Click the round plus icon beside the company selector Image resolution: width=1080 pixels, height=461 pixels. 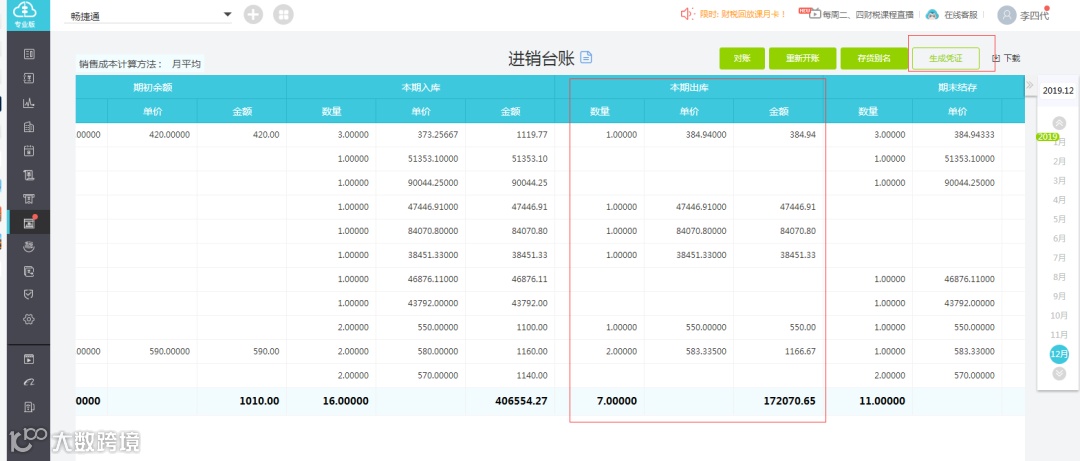(x=253, y=14)
